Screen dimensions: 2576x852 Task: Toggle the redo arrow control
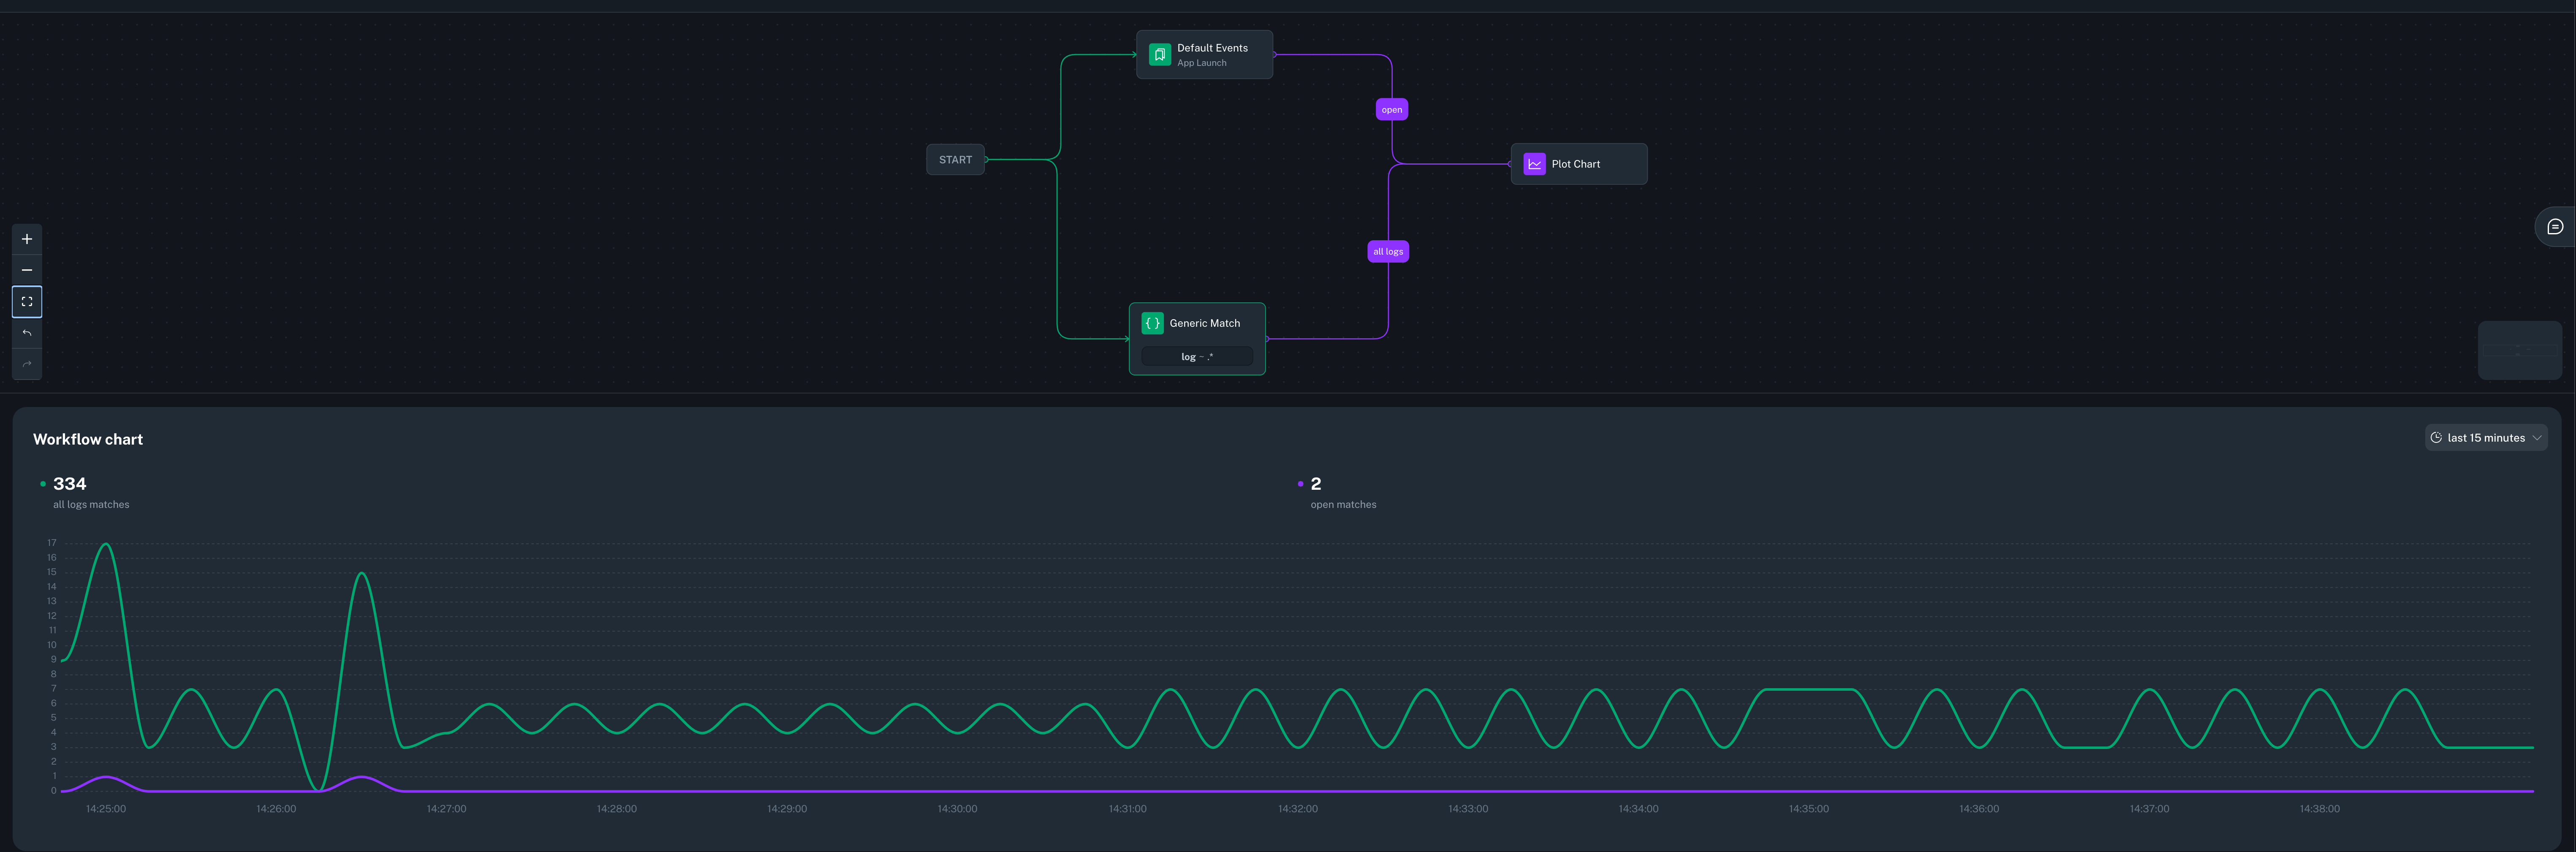26,363
